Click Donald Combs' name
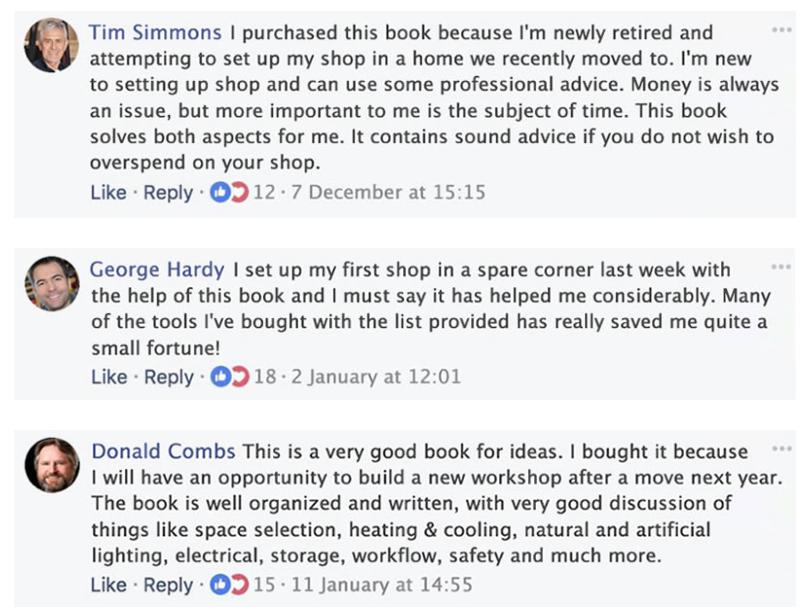Image resolution: width=810 pixels, height=614 pixels. coord(160,453)
